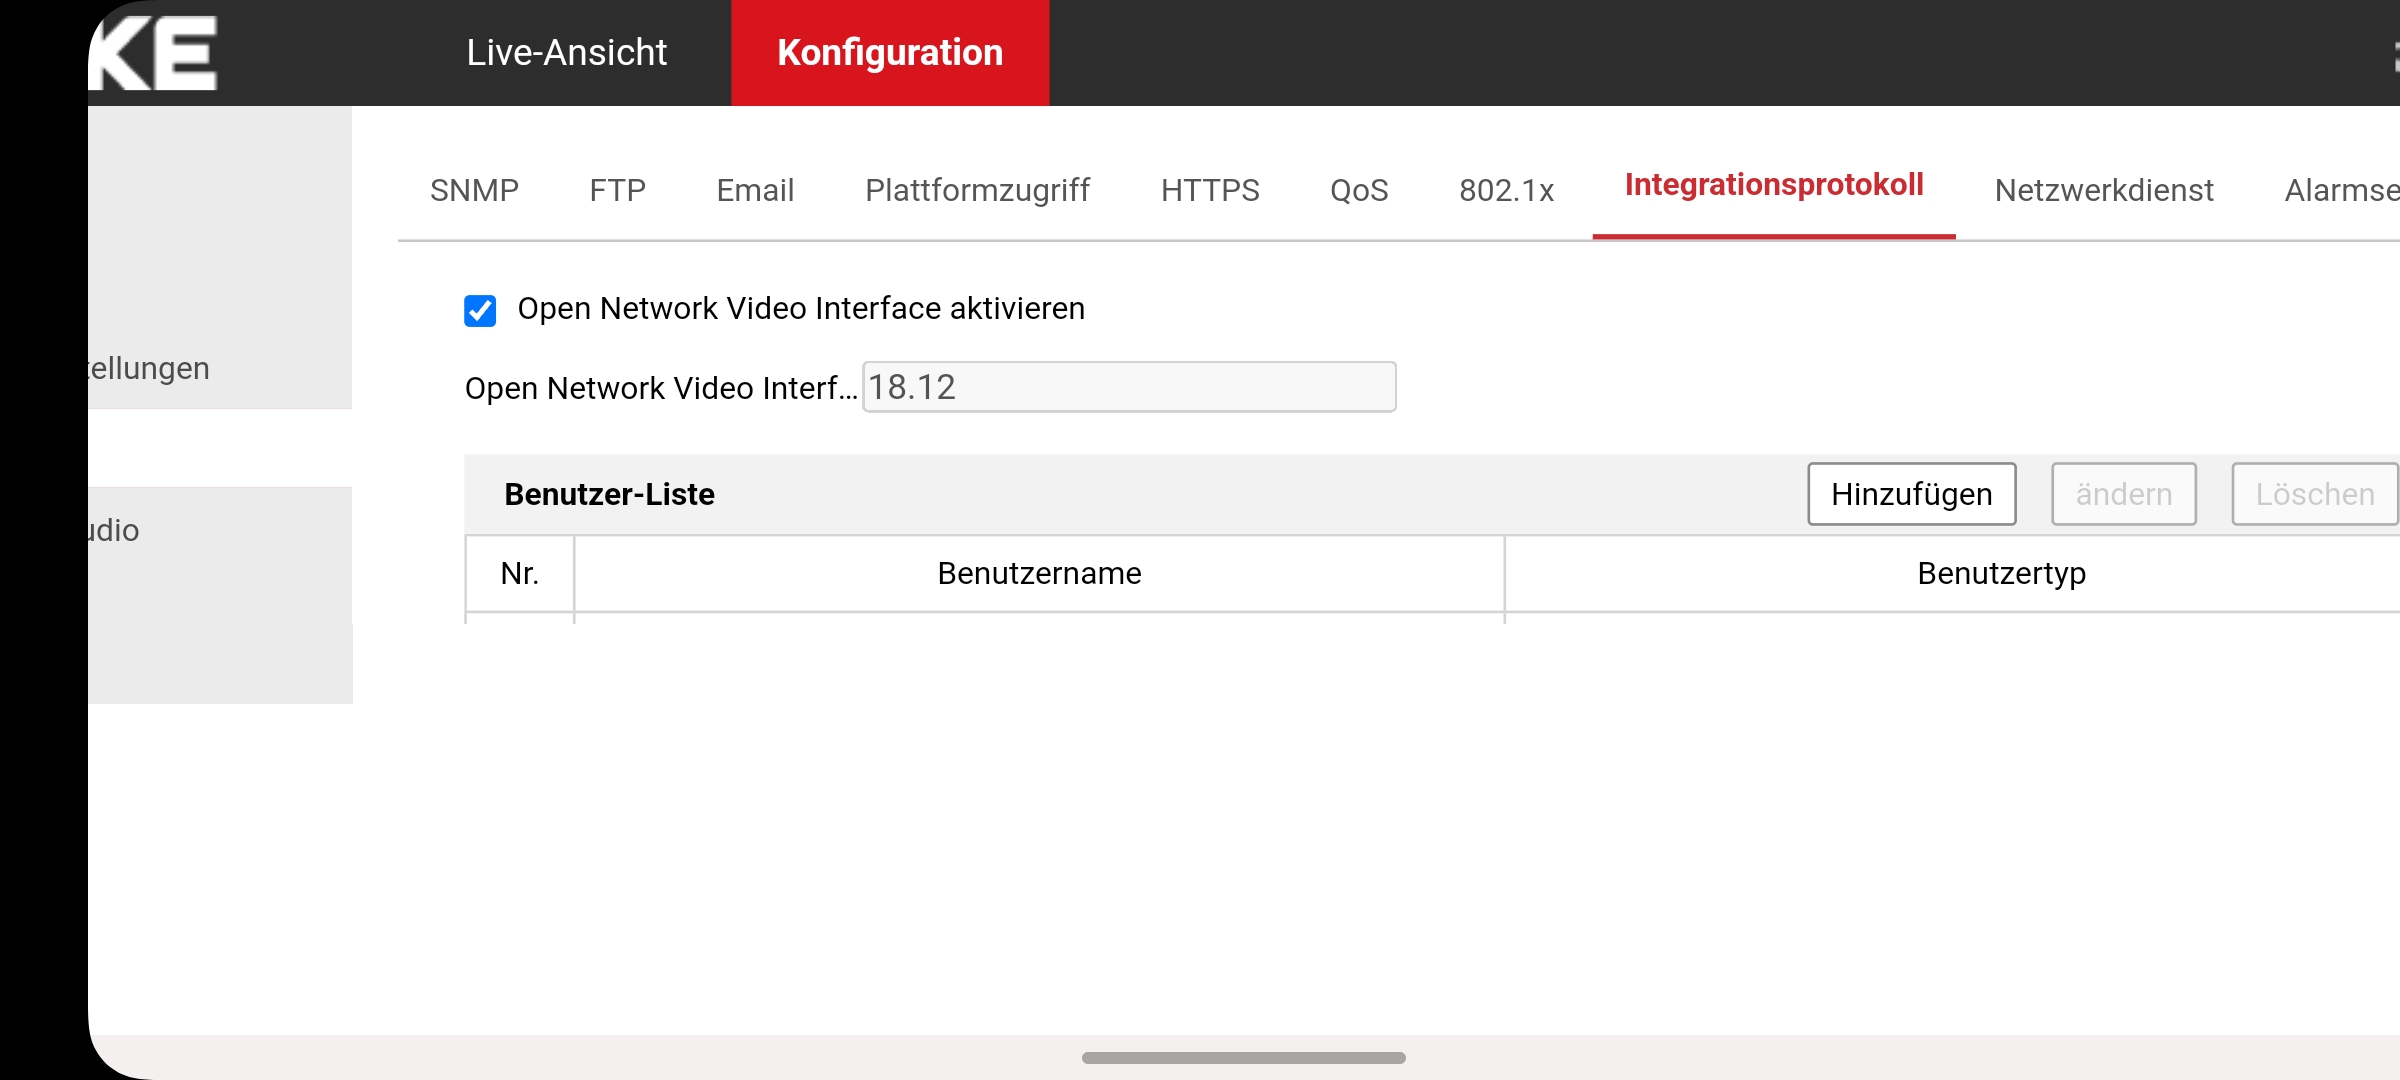The image size is (2400, 1080).
Task: Switch to the HTTPS tab
Action: 1209,190
